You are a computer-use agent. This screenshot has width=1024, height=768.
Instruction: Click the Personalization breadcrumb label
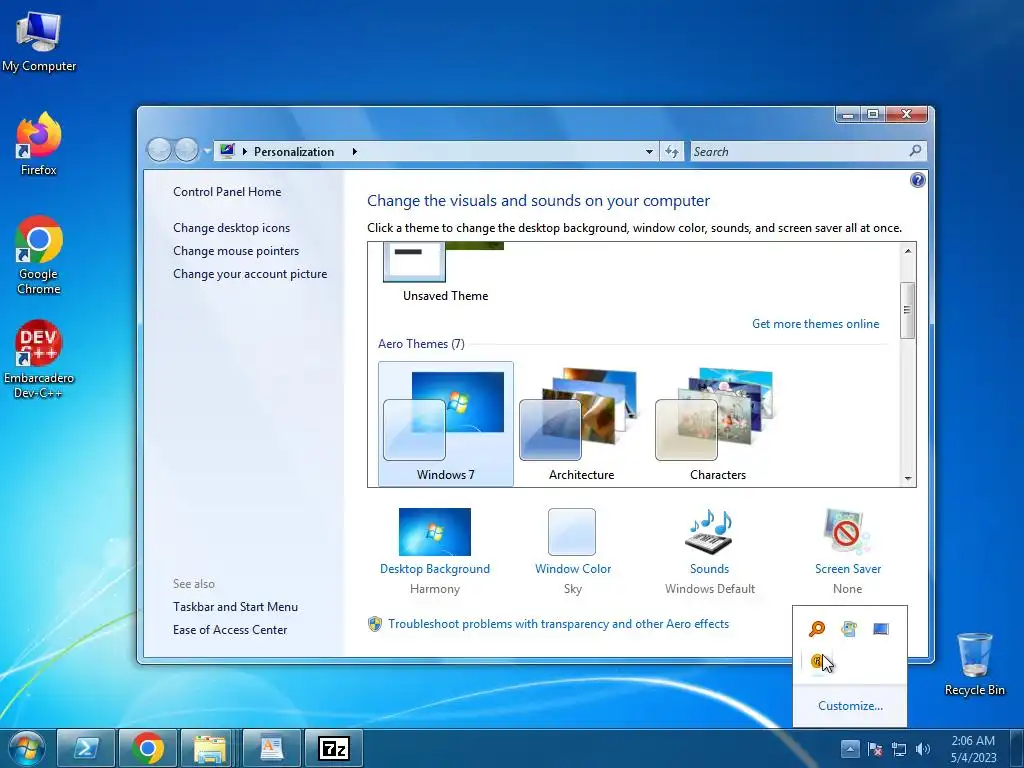[x=293, y=152]
